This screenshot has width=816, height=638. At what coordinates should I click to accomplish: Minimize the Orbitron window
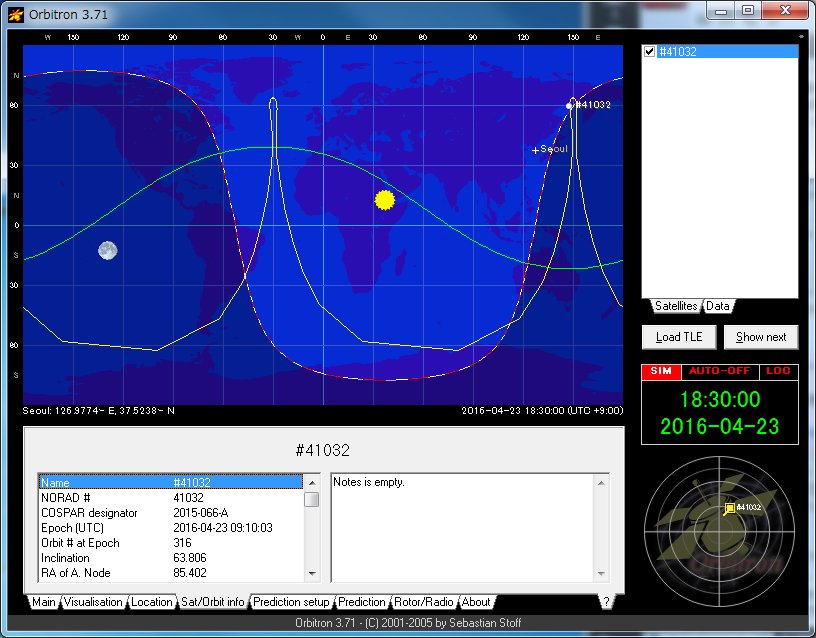tap(721, 11)
